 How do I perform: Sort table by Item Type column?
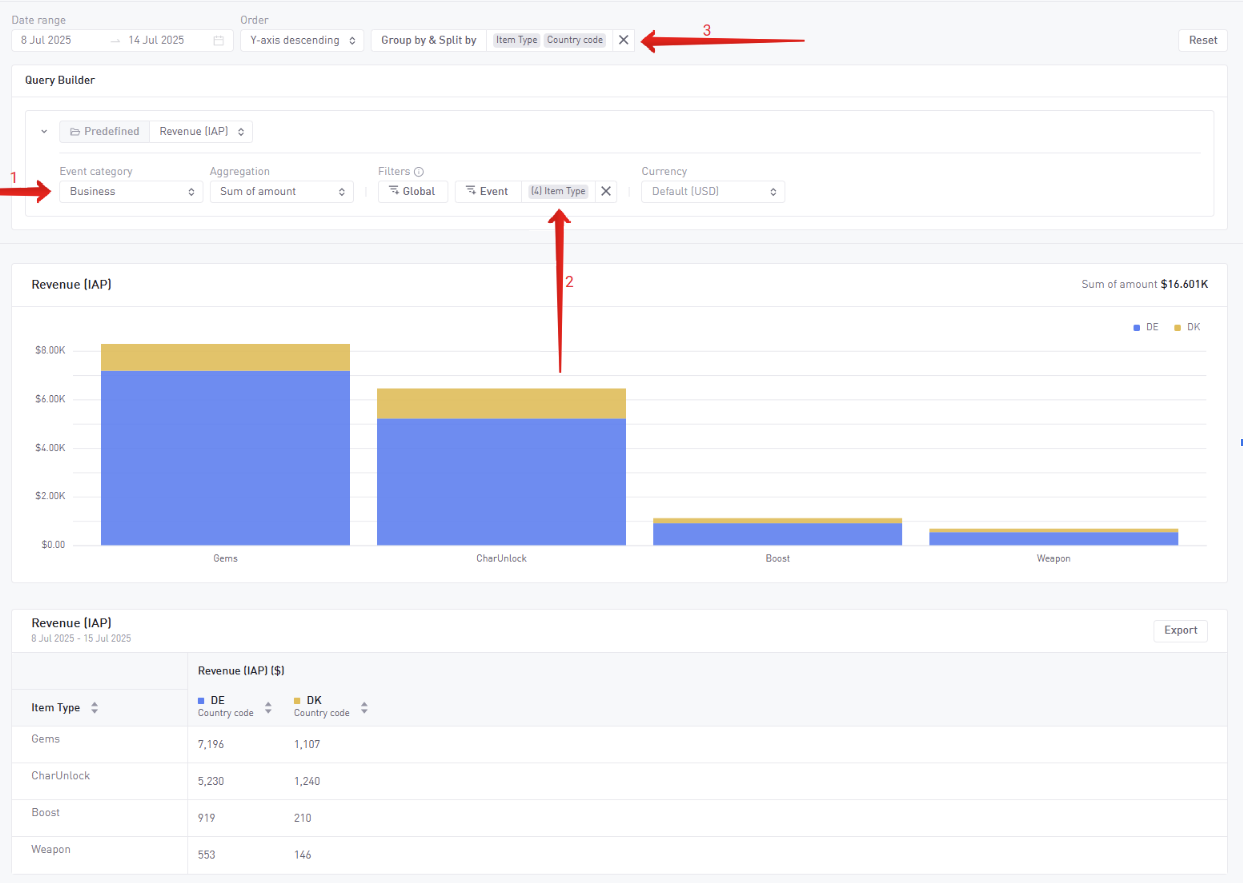[94, 707]
